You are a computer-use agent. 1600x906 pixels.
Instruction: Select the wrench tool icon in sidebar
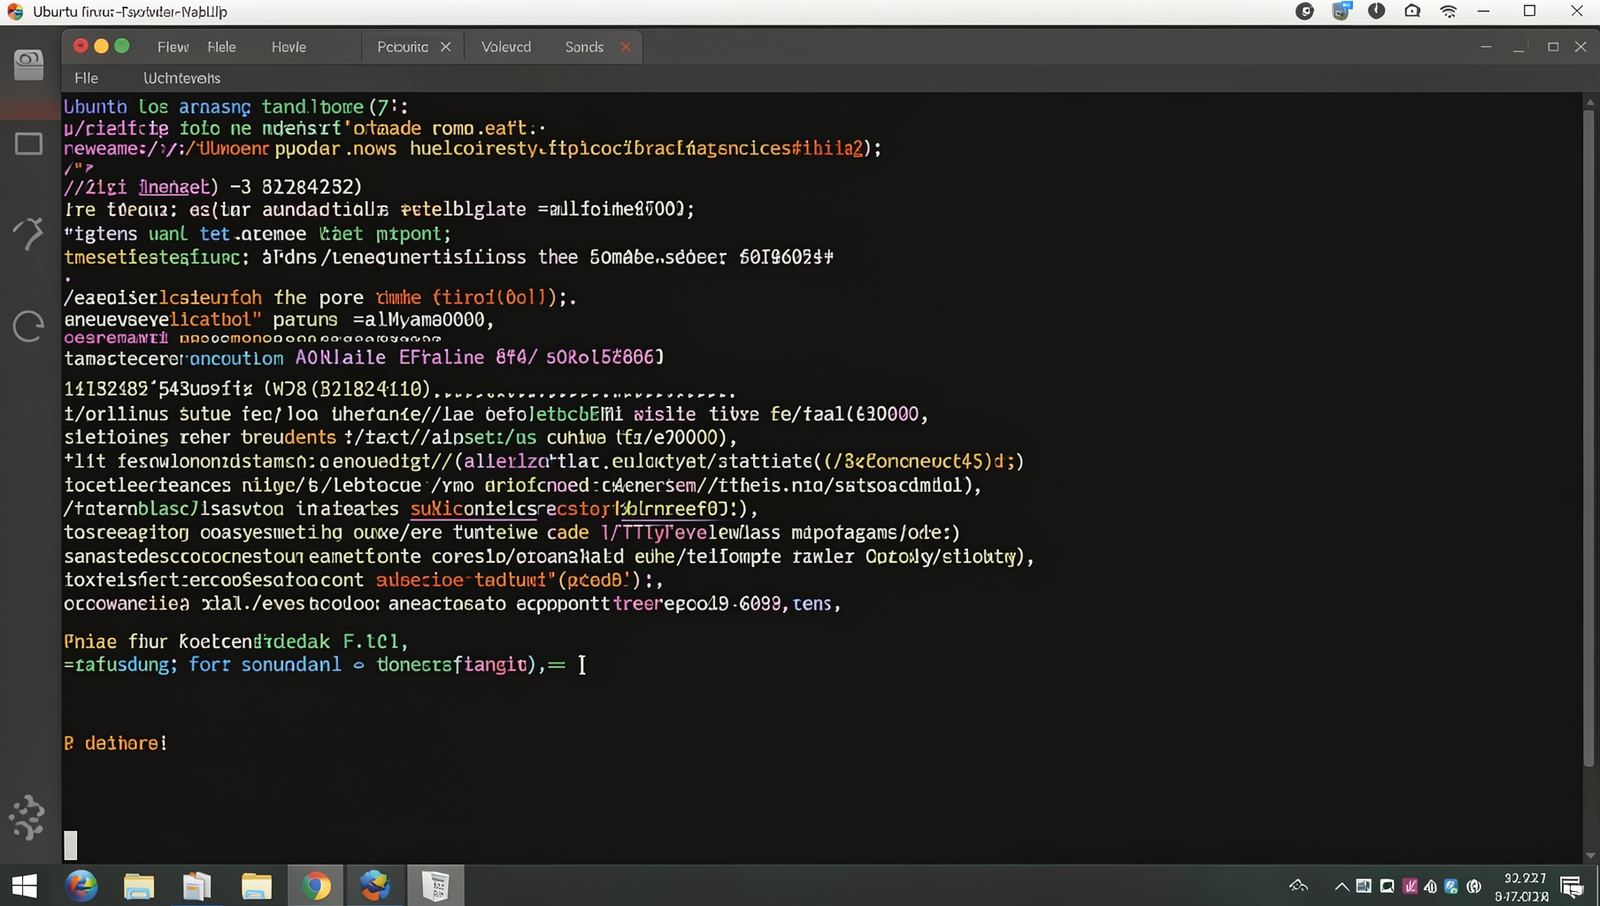(28, 233)
